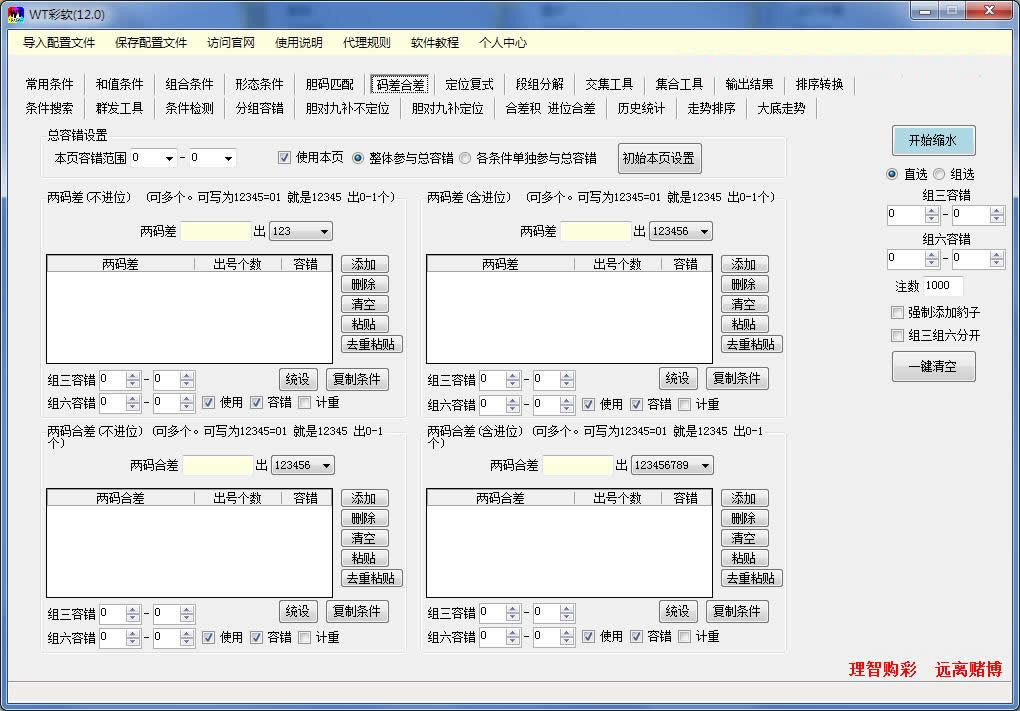Viewport: 1020px width, 711px height.
Task: Click 统设 in the 两码差(不进位) panel
Action: tap(298, 379)
